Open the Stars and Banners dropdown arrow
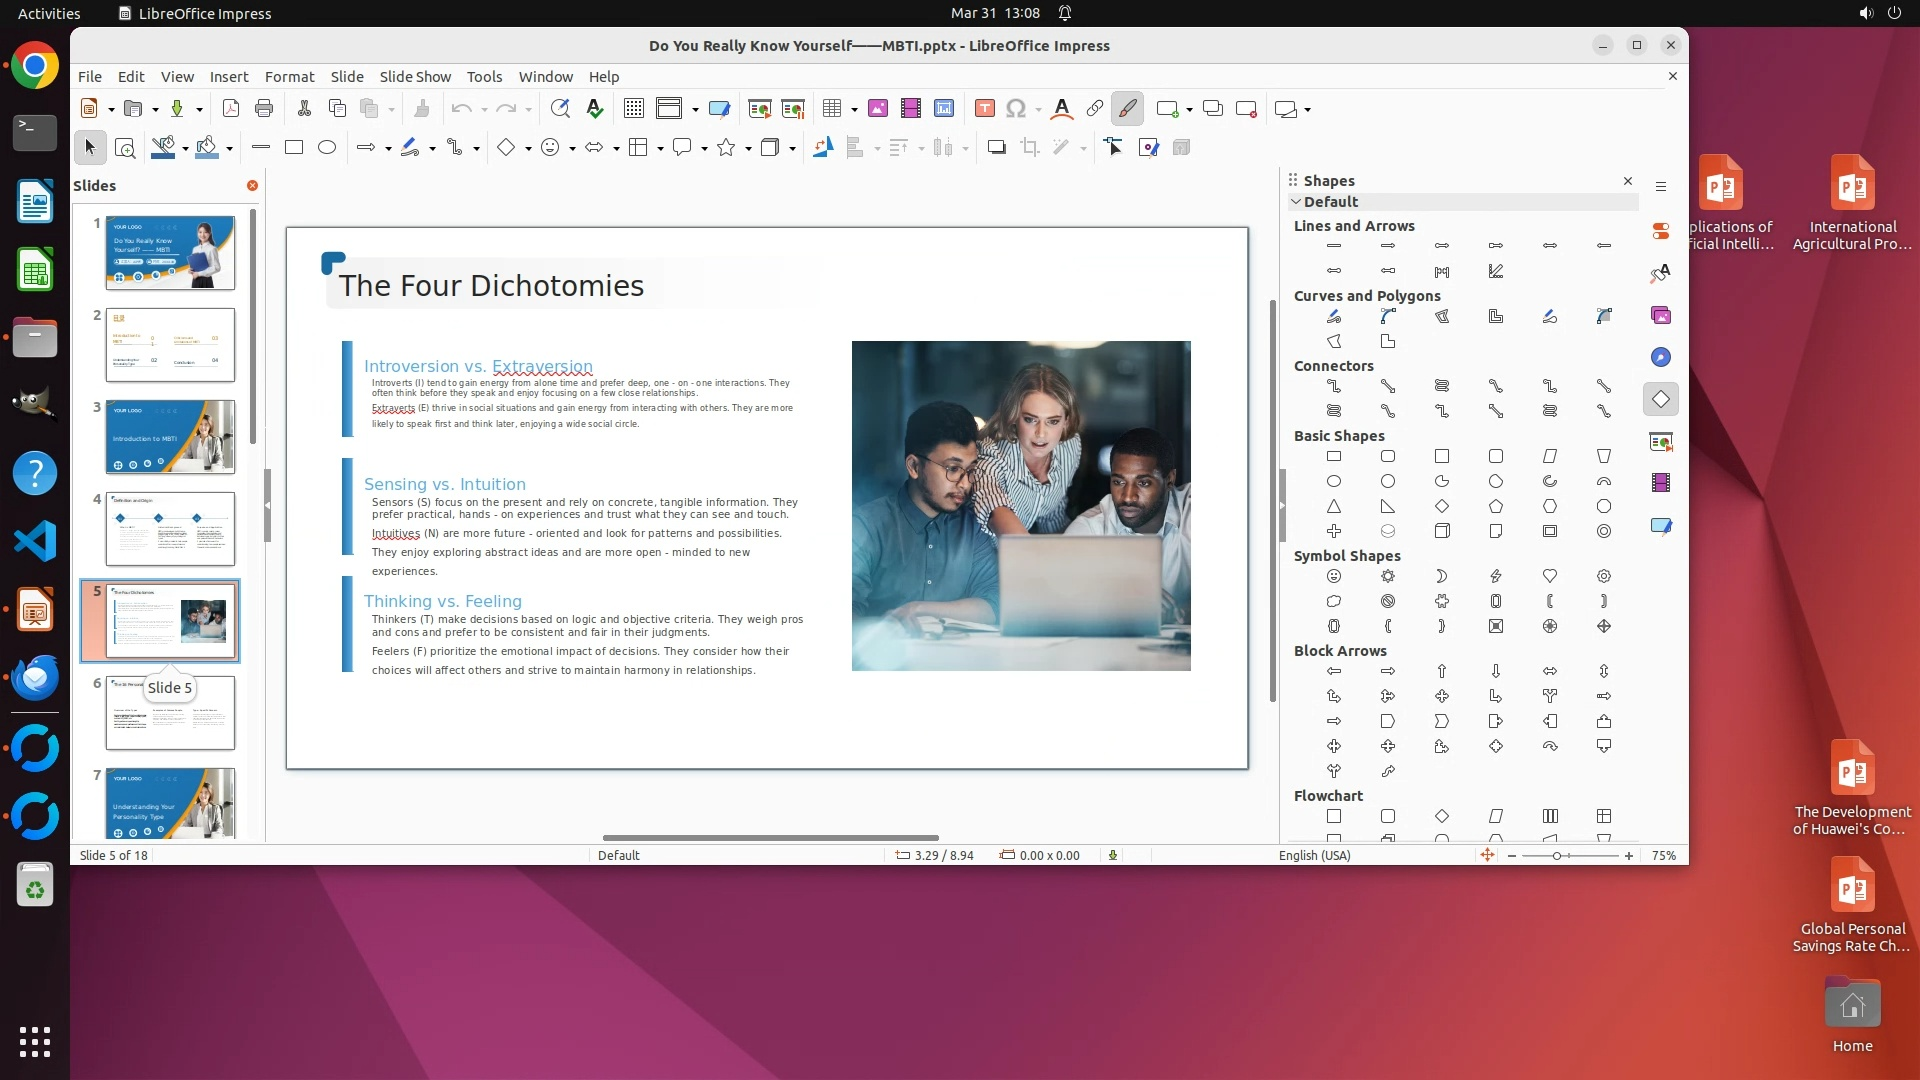The height and width of the screenshot is (1080, 1920). pyautogui.click(x=748, y=149)
